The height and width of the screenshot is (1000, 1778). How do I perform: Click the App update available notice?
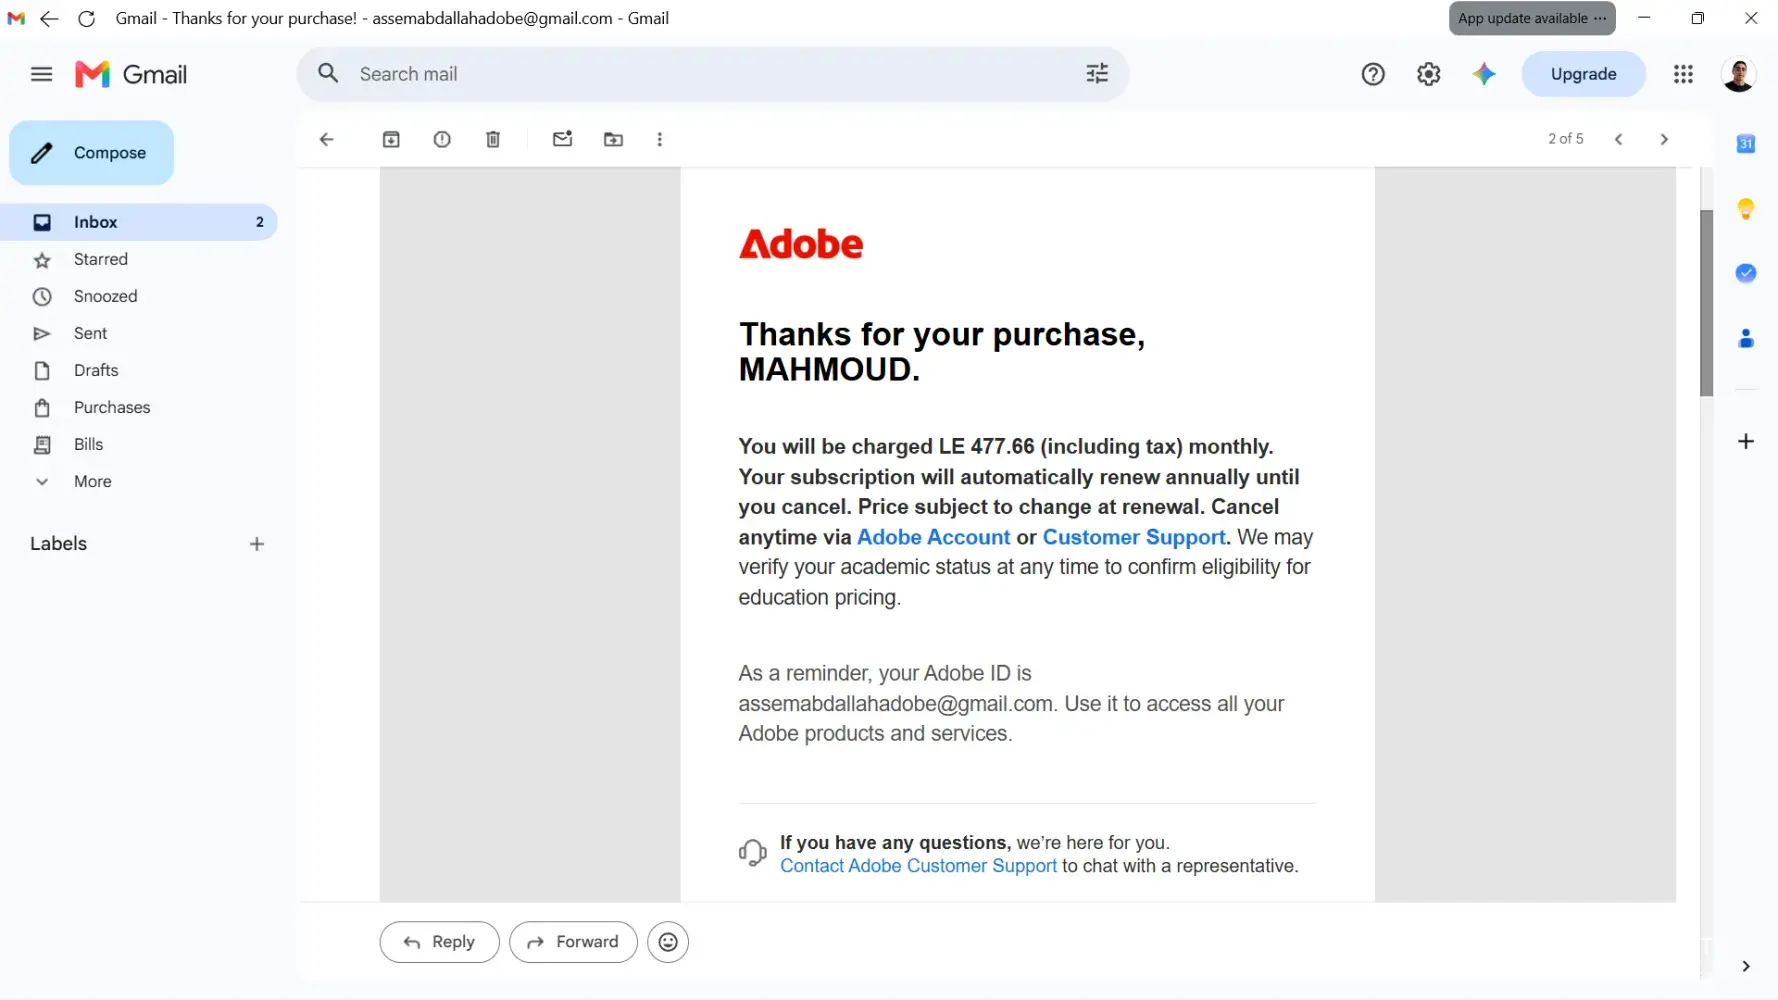[x=1532, y=18]
